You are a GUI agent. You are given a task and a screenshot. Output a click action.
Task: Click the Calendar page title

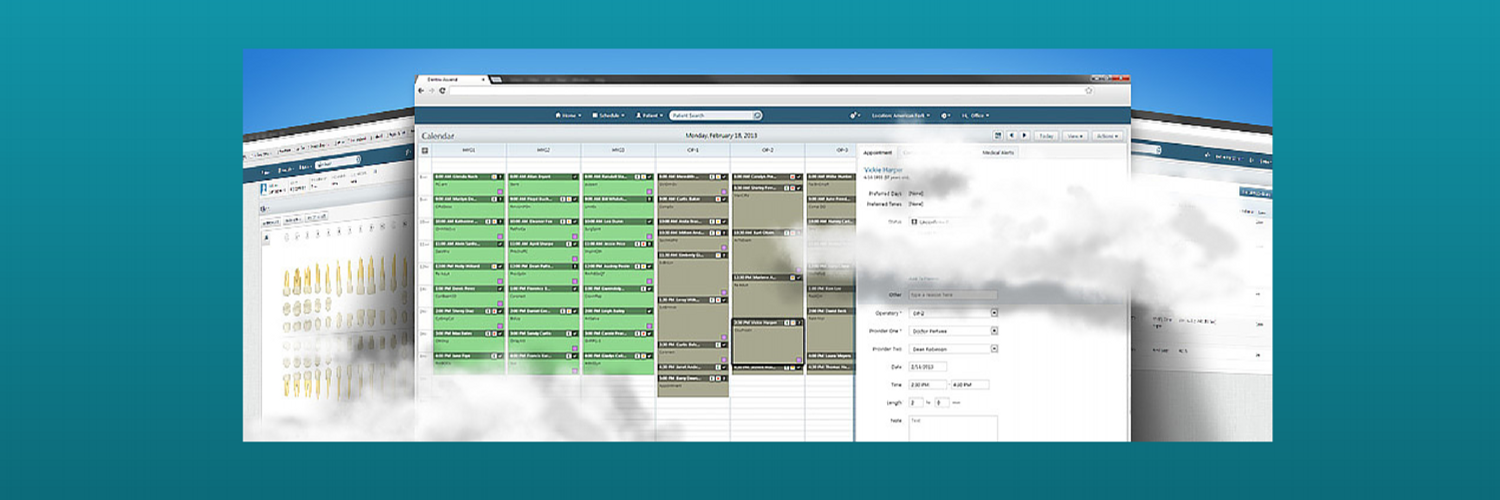tap(438, 135)
